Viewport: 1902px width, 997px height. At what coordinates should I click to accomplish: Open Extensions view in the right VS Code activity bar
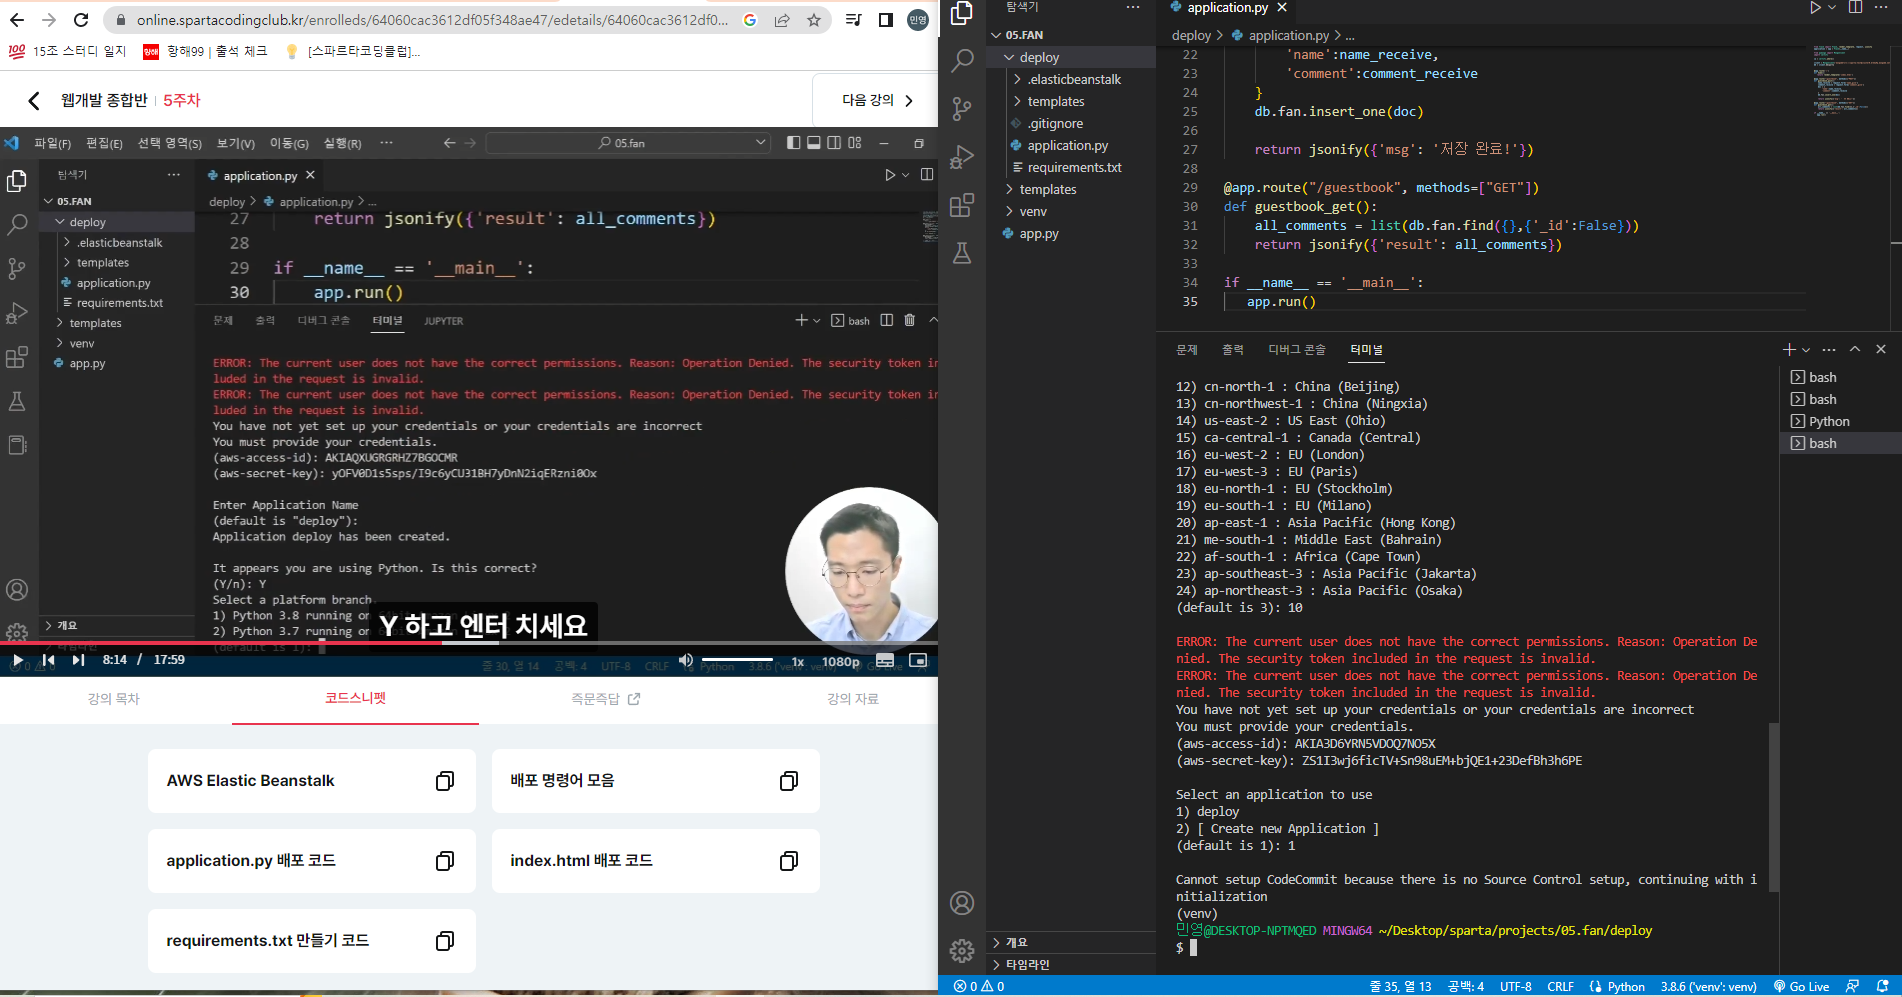coord(962,205)
